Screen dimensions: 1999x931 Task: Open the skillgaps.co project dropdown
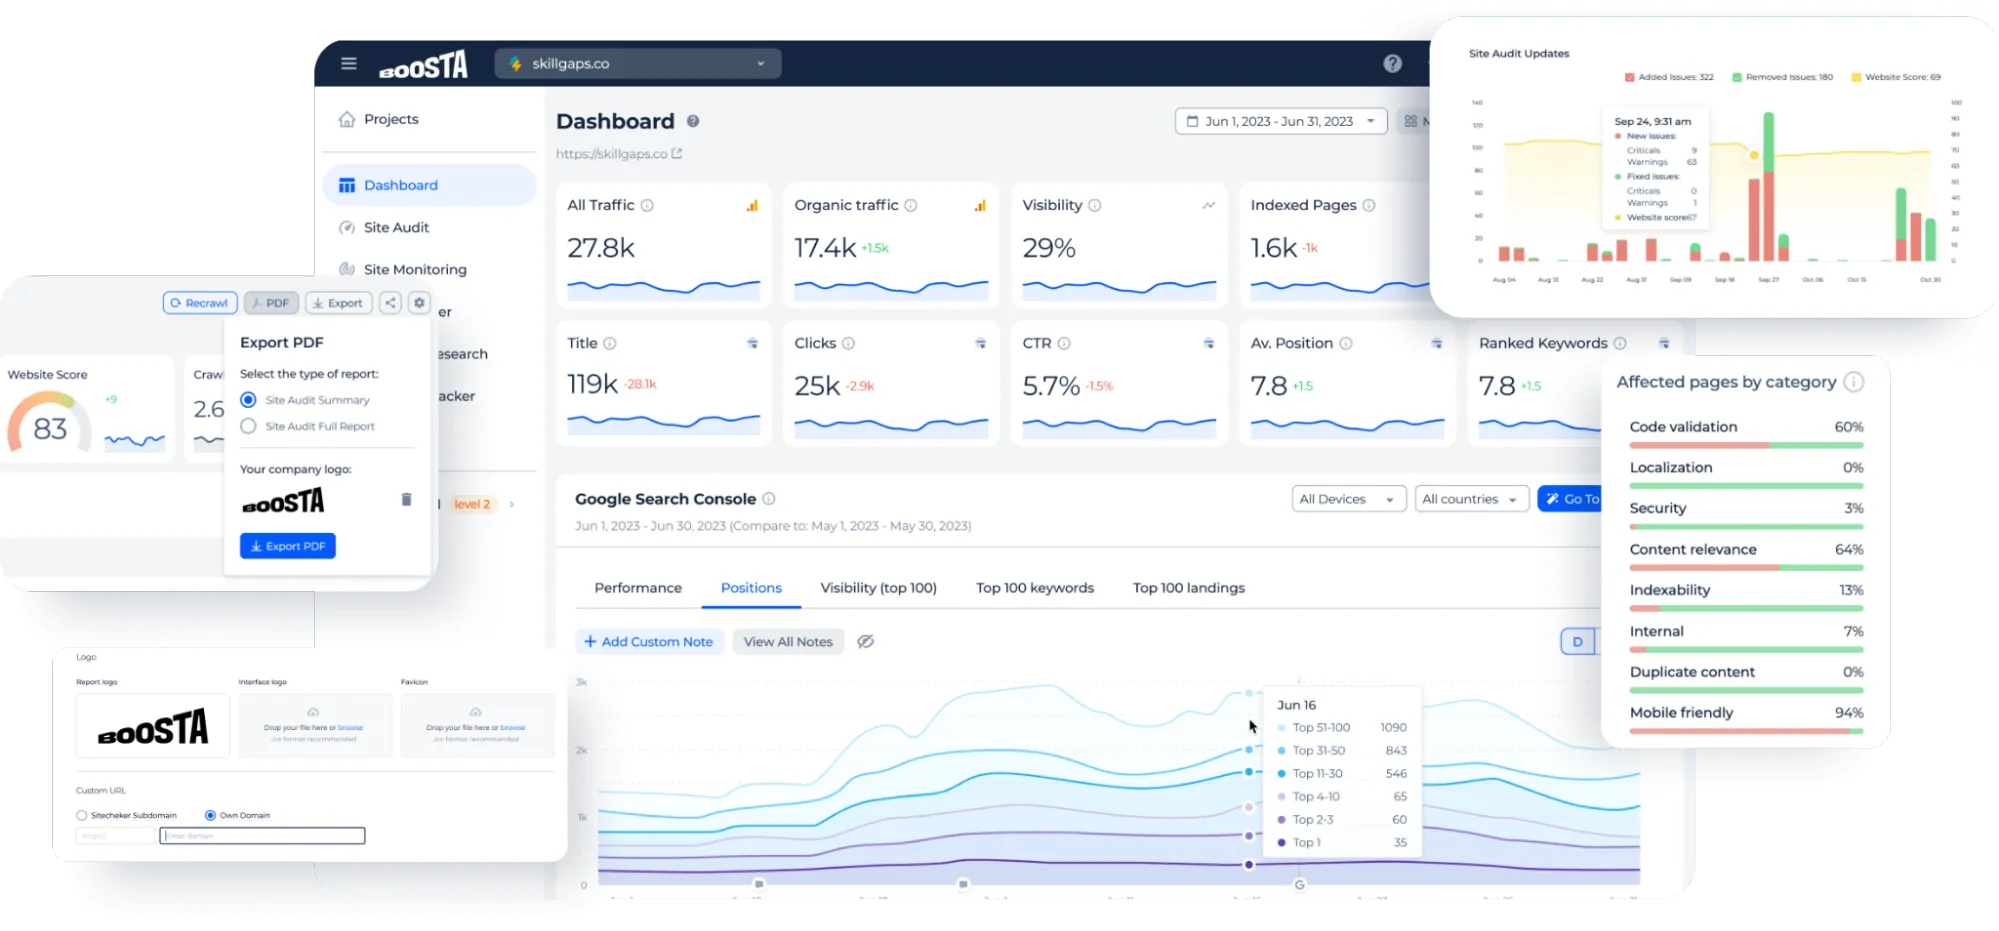tap(637, 62)
